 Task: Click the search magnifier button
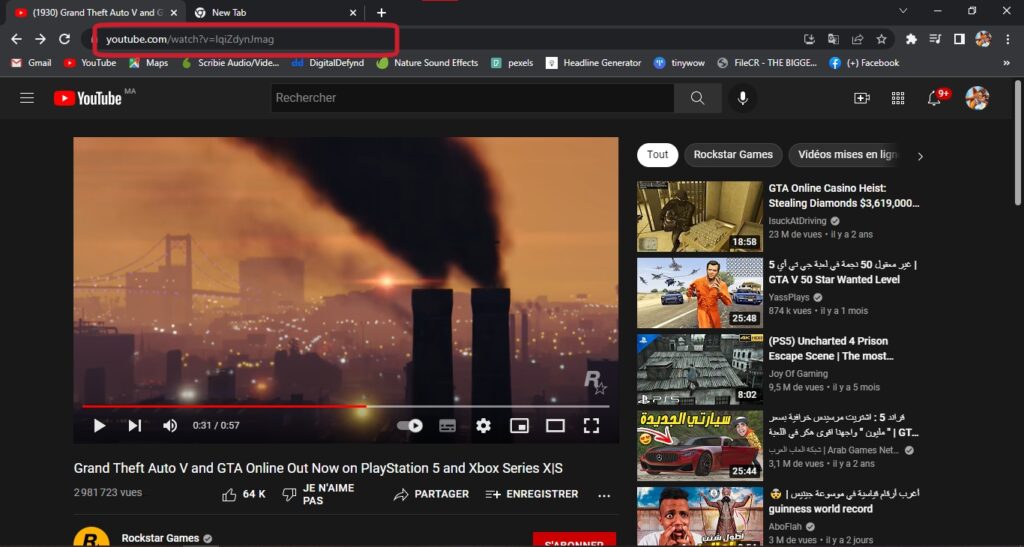(697, 98)
